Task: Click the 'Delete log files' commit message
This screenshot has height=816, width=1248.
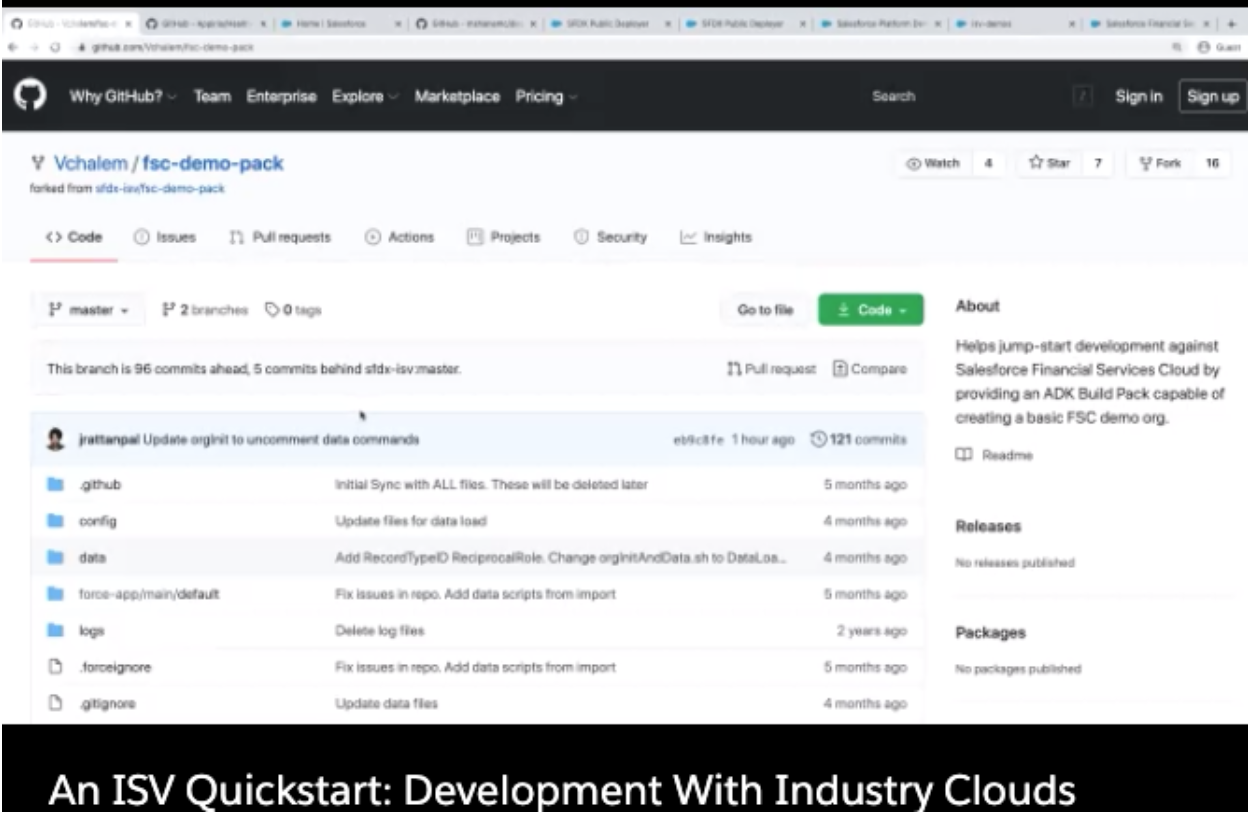Action: (379, 631)
